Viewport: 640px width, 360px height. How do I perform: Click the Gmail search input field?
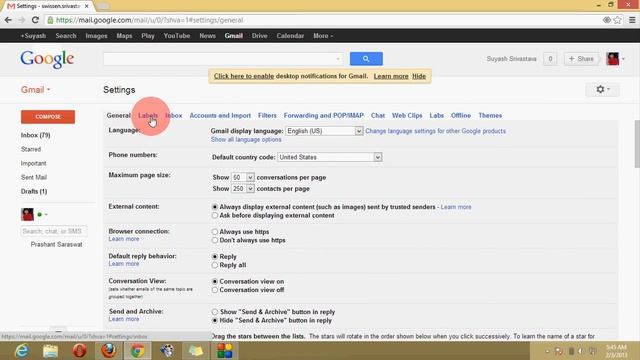(x=223, y=59)
